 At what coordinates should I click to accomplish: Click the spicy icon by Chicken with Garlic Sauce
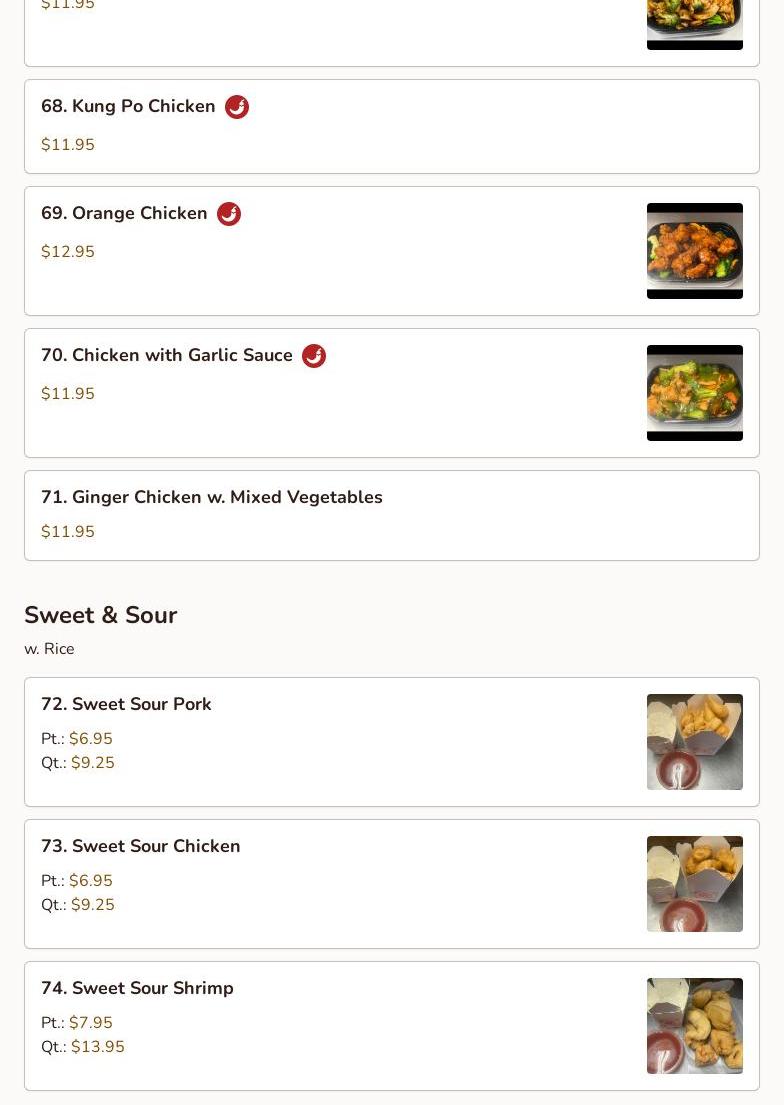click(314, 356)
